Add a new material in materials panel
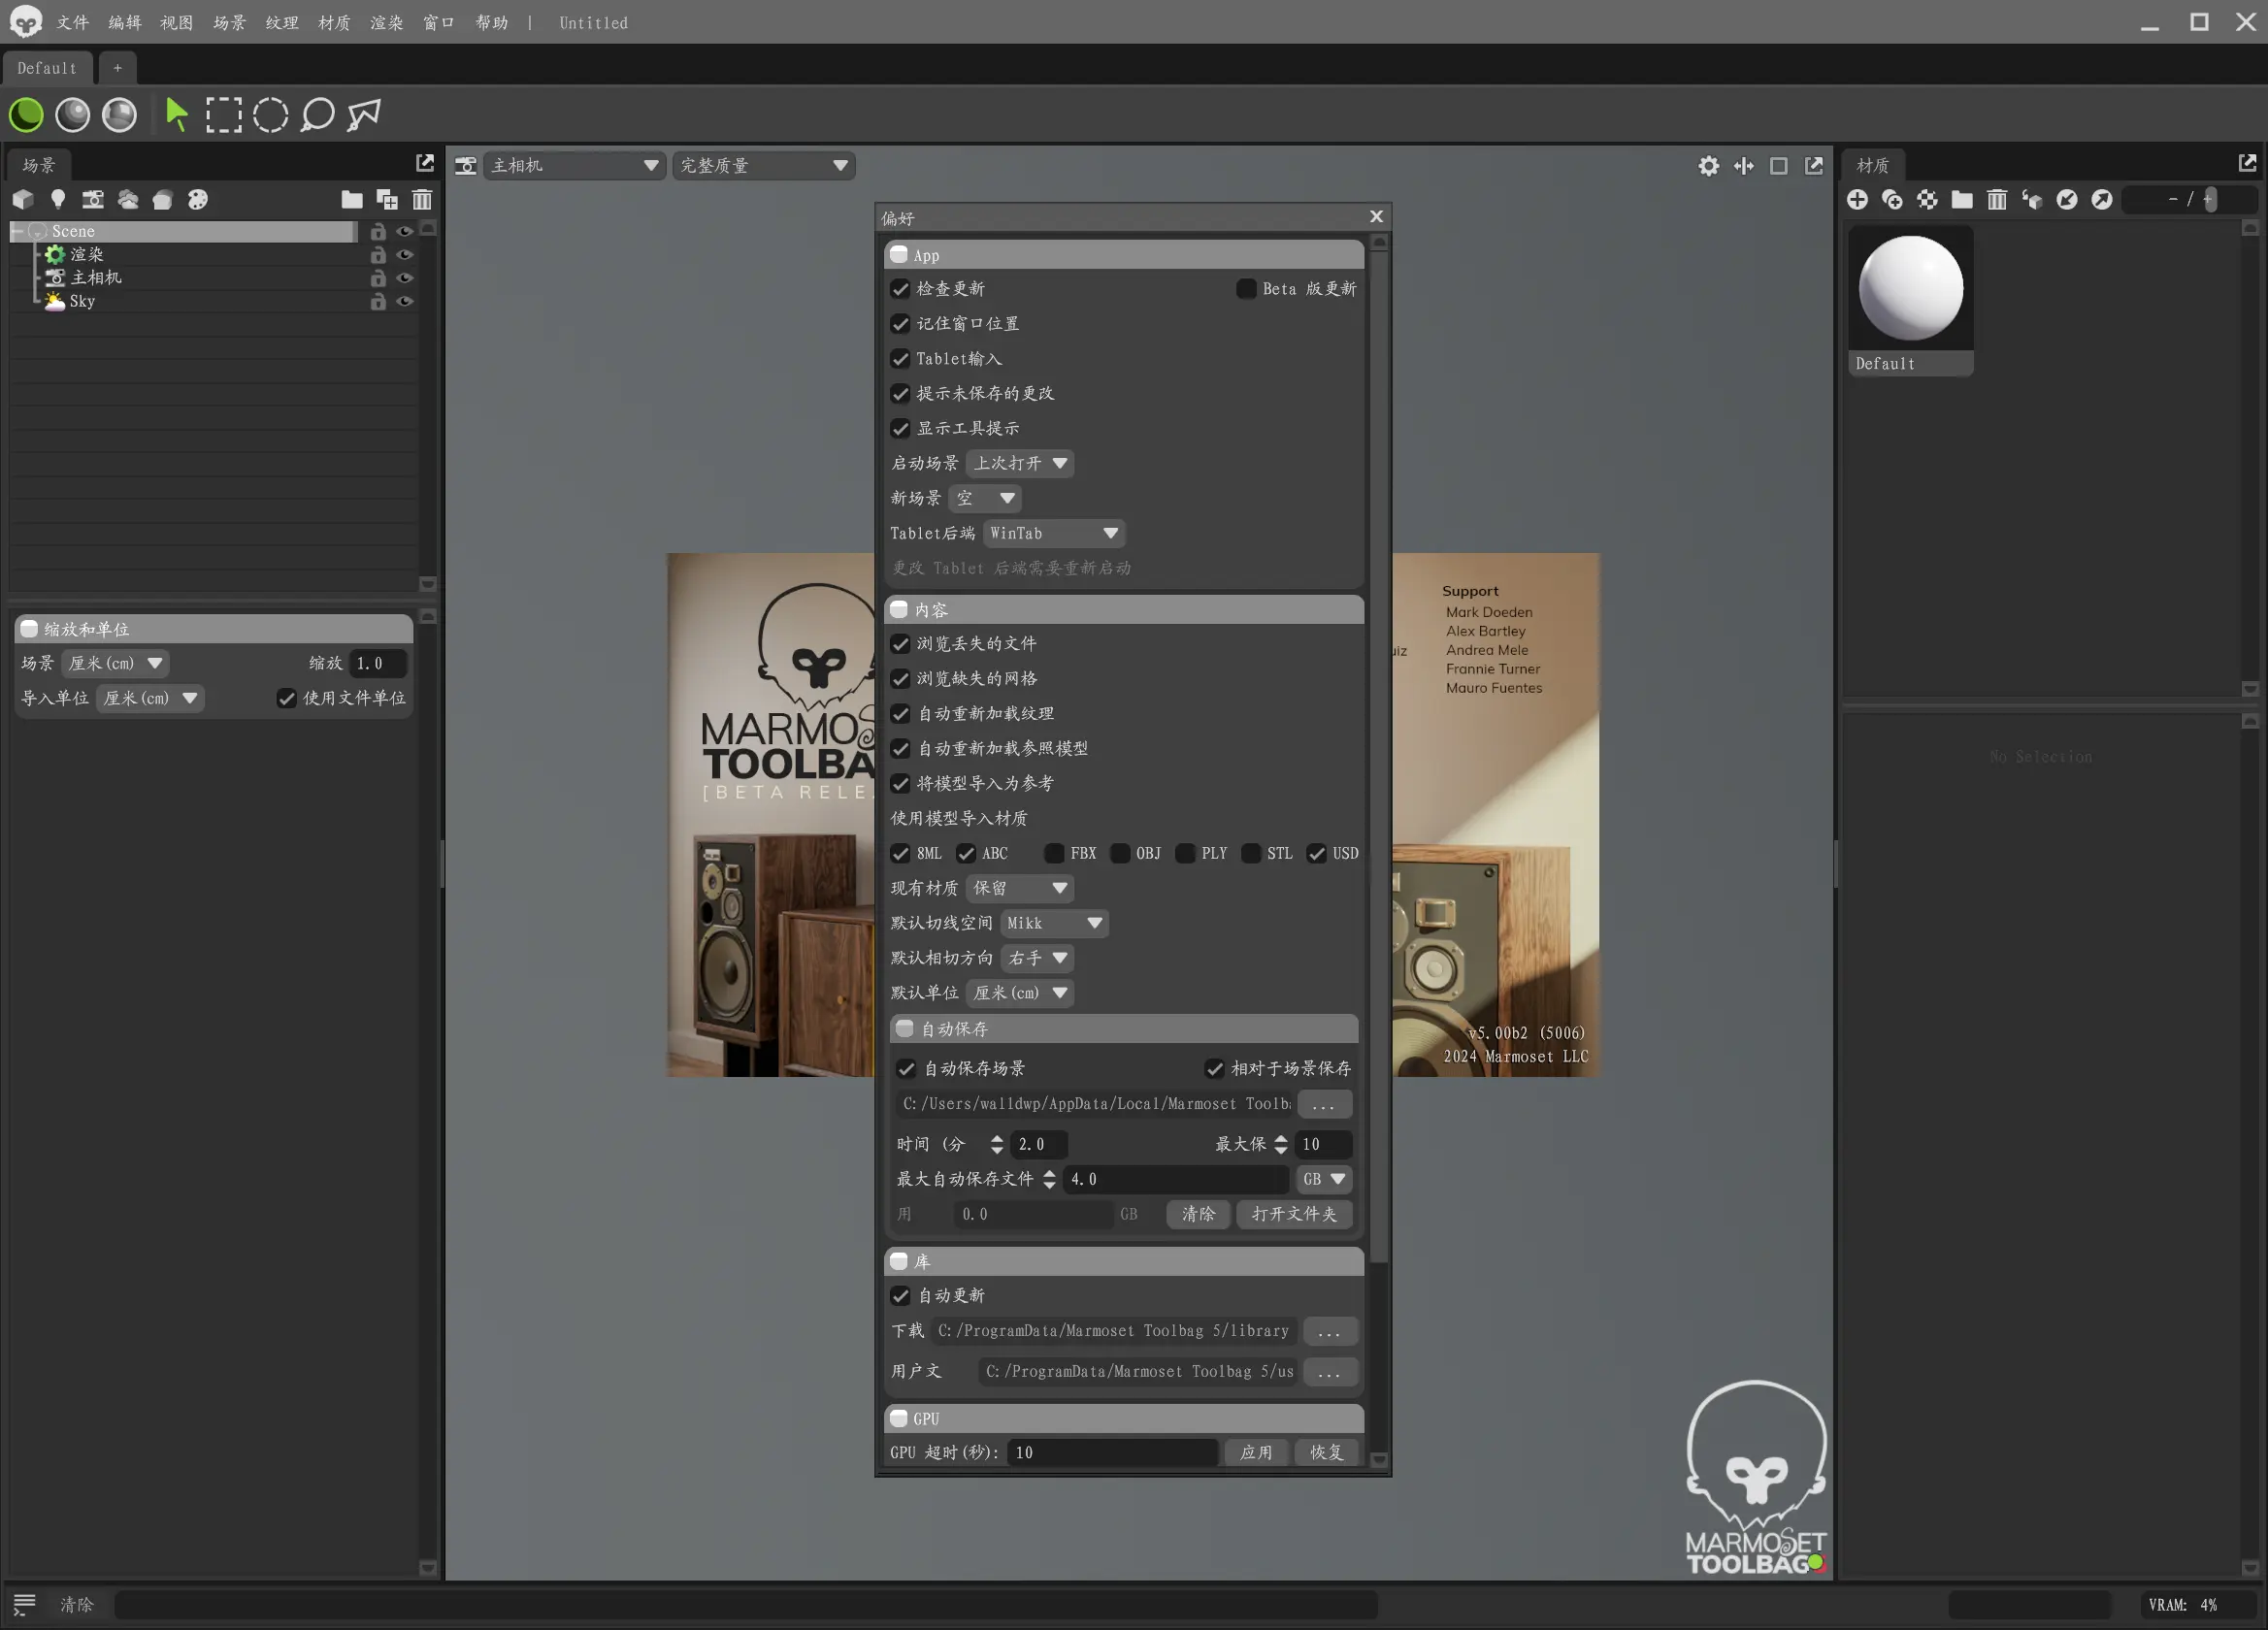Viewport: 2268px width, 1630px height. (1857, 200)
